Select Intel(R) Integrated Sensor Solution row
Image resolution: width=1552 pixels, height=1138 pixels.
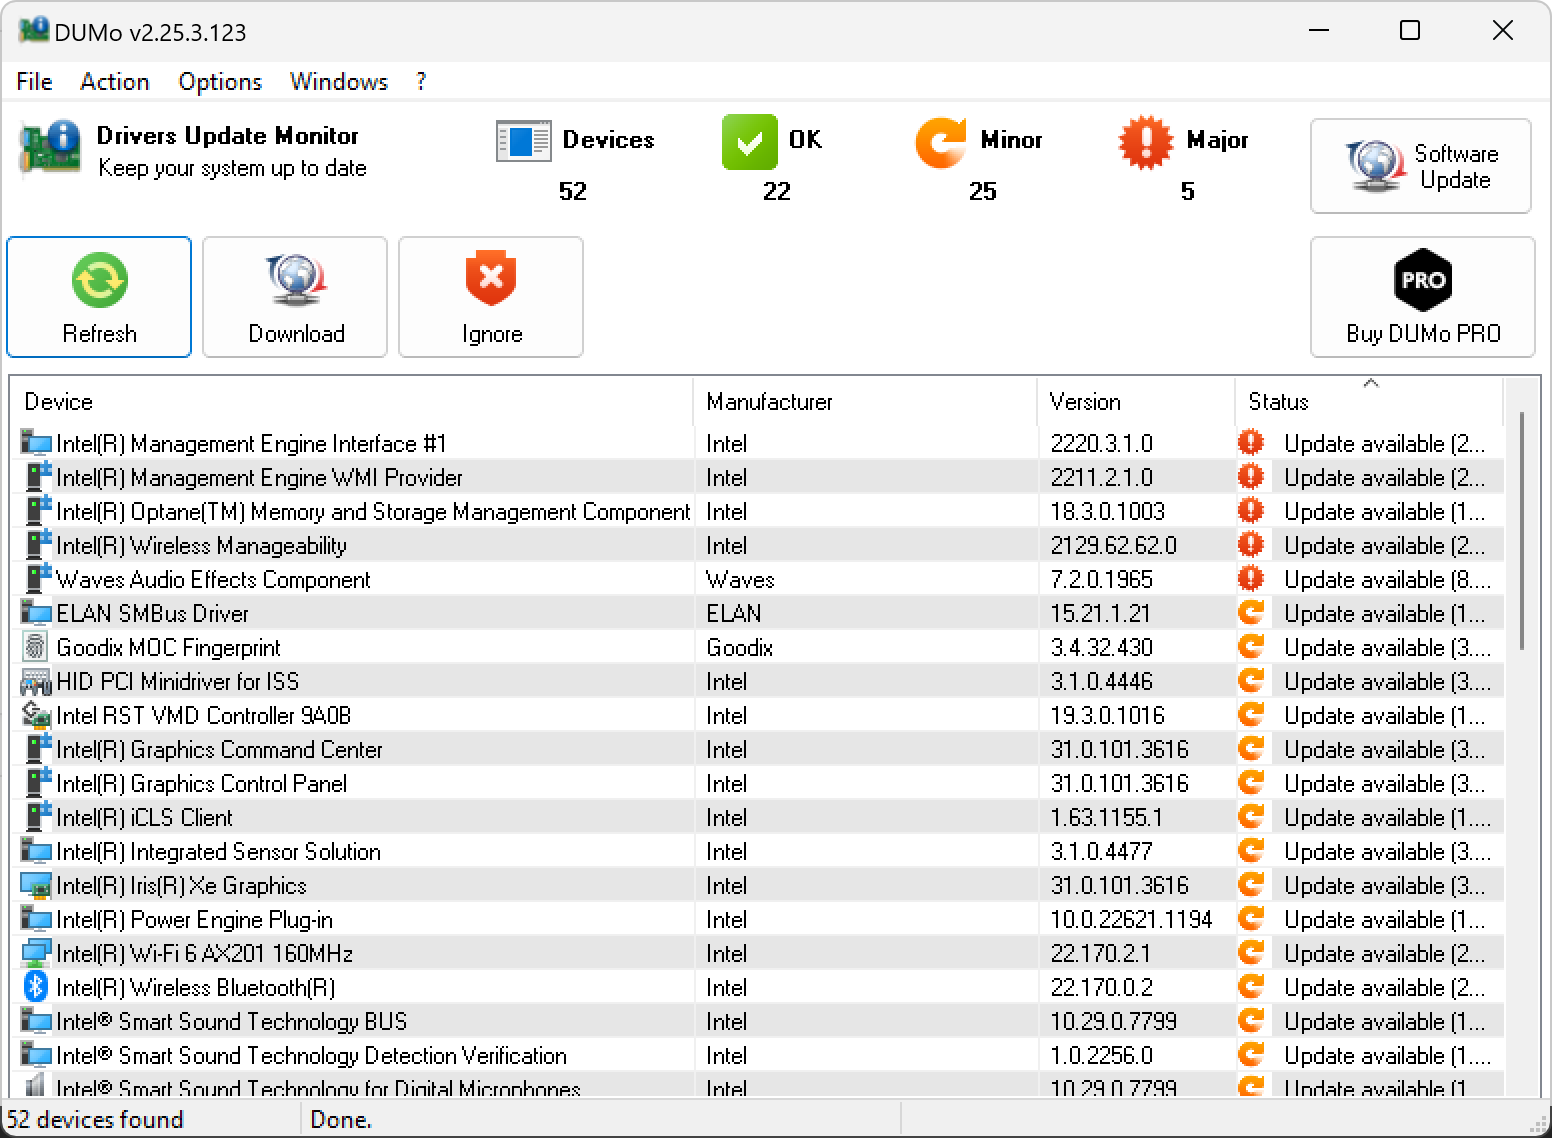(758, 851)
